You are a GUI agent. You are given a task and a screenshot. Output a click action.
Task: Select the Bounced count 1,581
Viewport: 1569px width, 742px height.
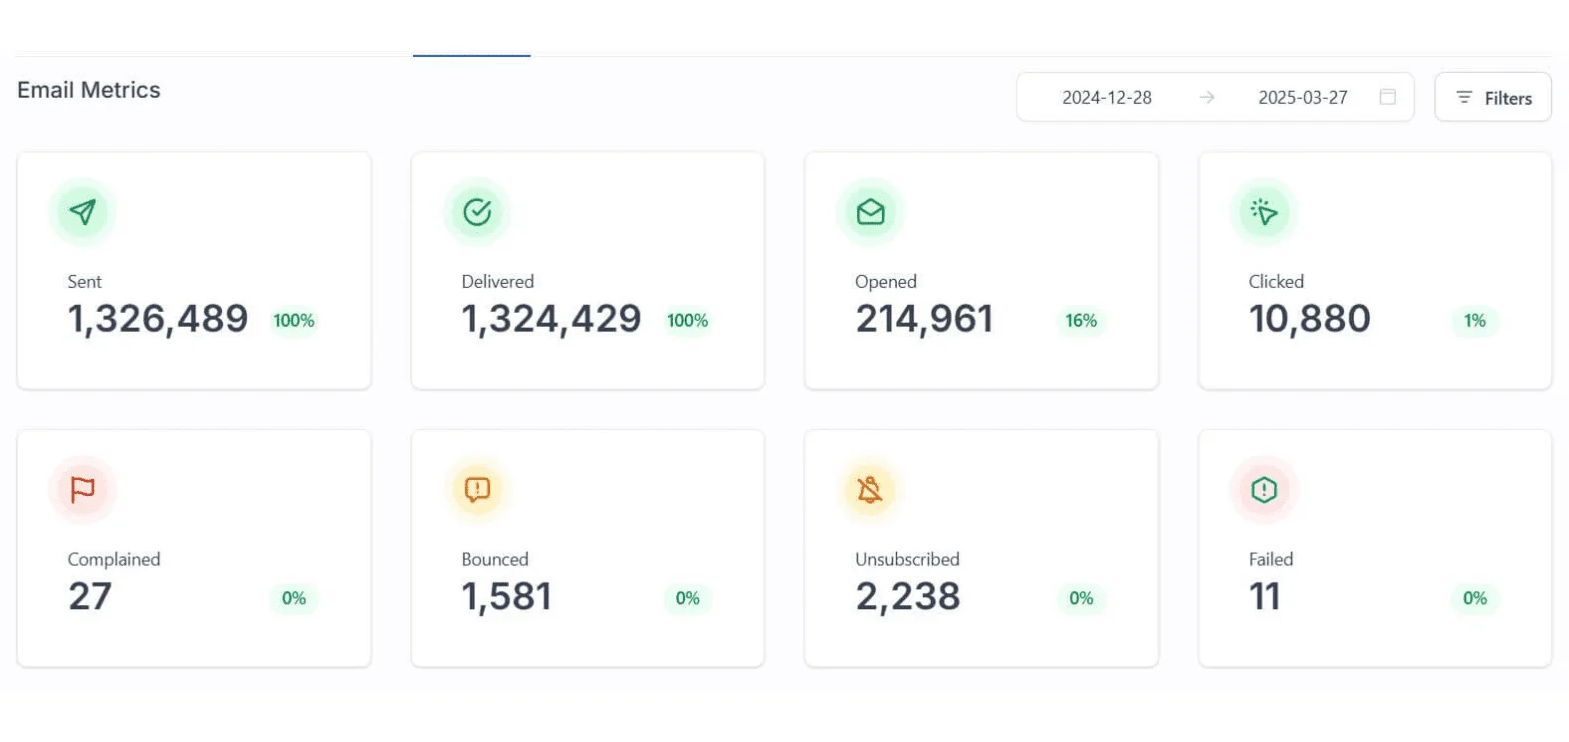coord(507,597)
